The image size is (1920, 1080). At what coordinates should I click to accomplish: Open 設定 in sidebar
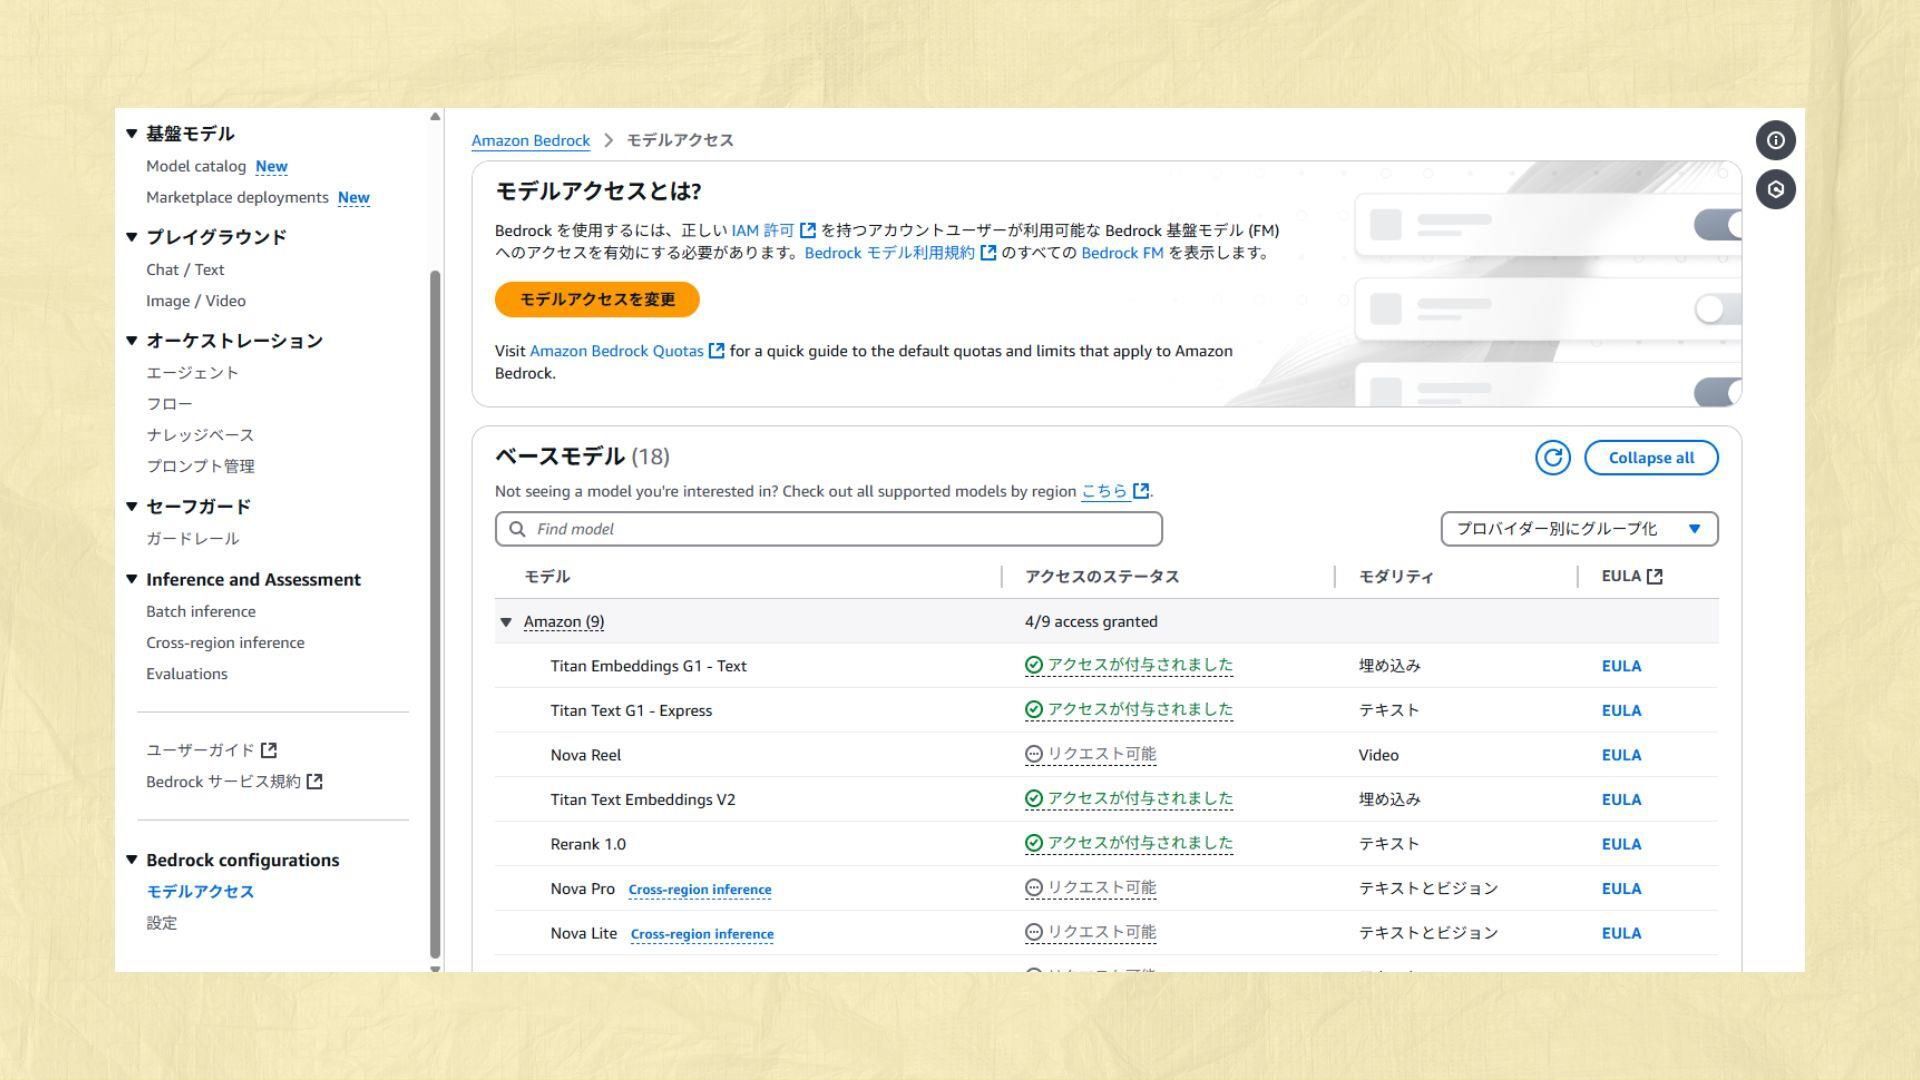tap(161, 923)
